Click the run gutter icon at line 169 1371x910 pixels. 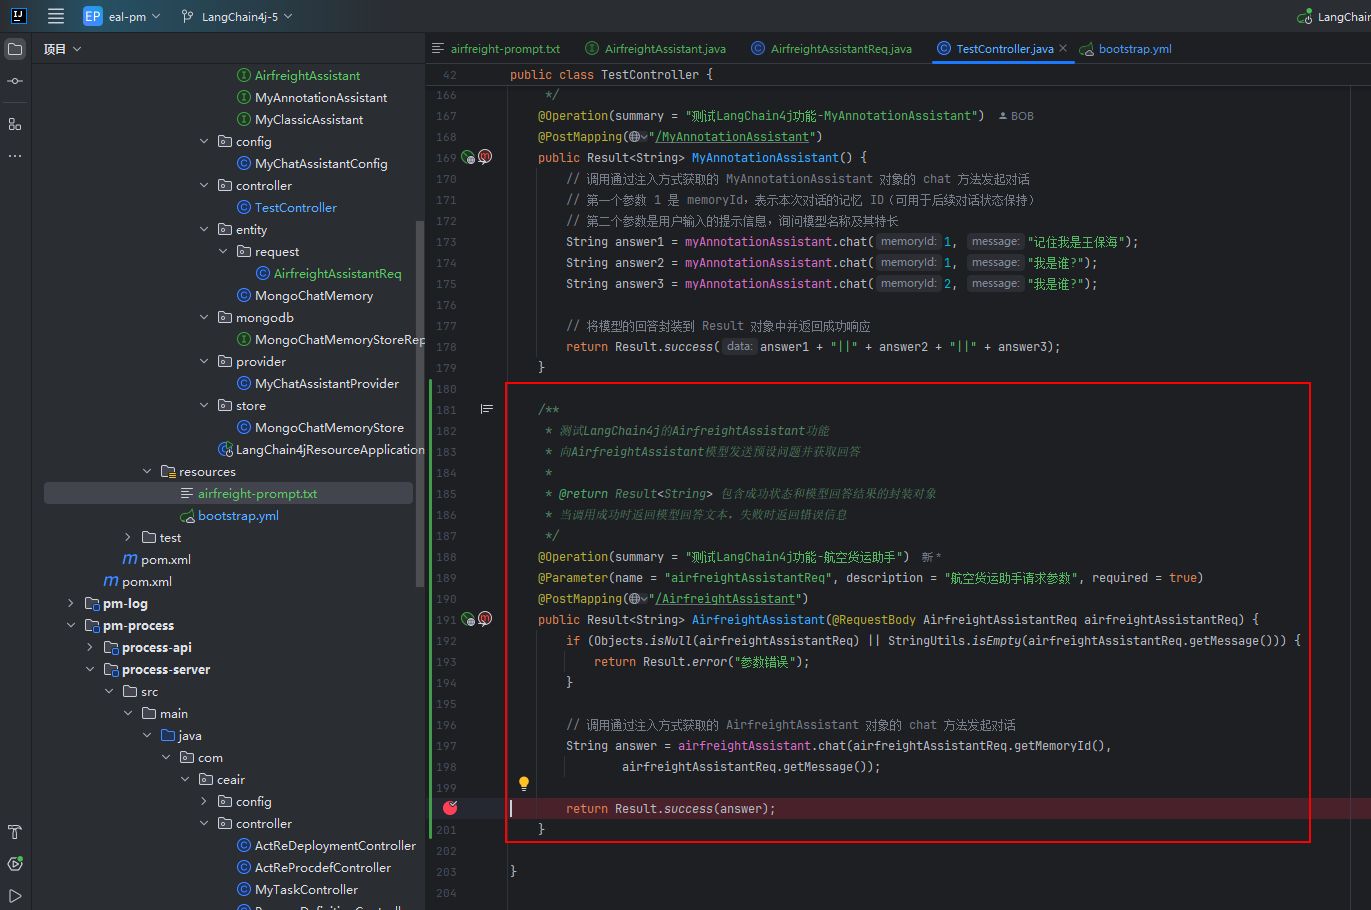tap(467, 157)
